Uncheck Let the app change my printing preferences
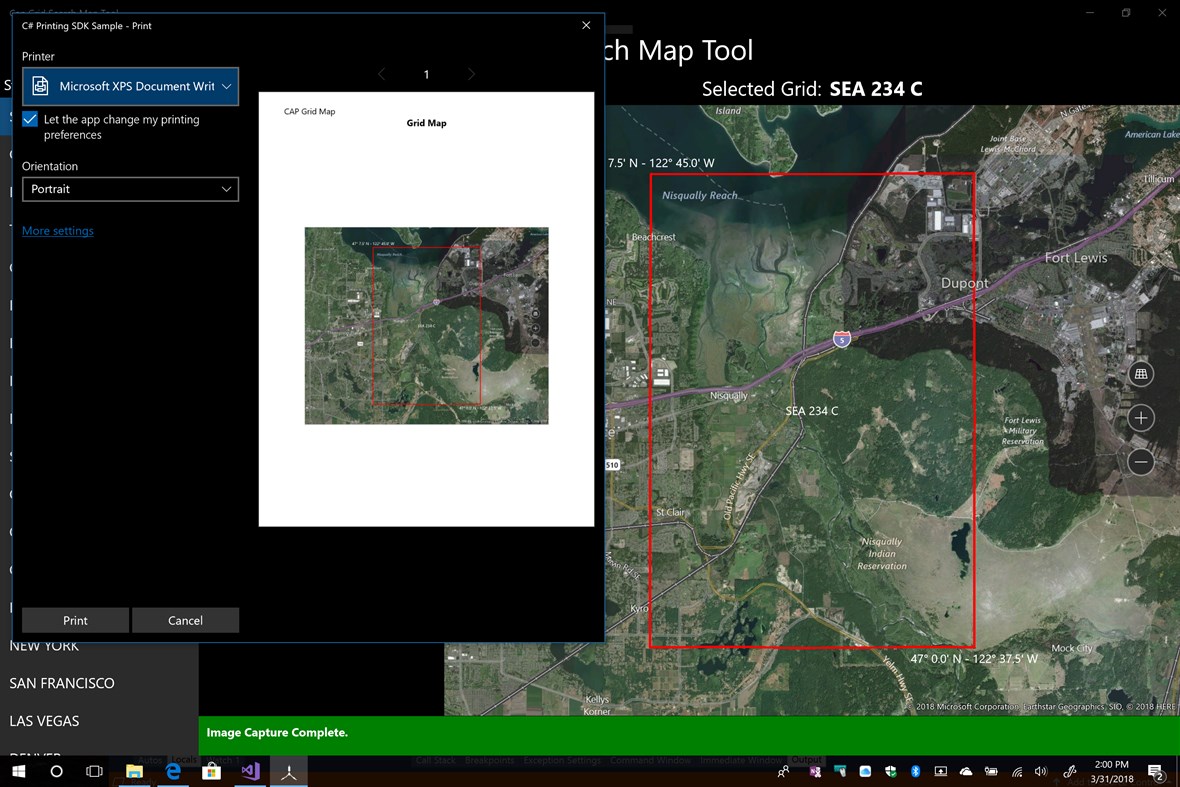1180x787 pixels. click(x=29, y=119)
